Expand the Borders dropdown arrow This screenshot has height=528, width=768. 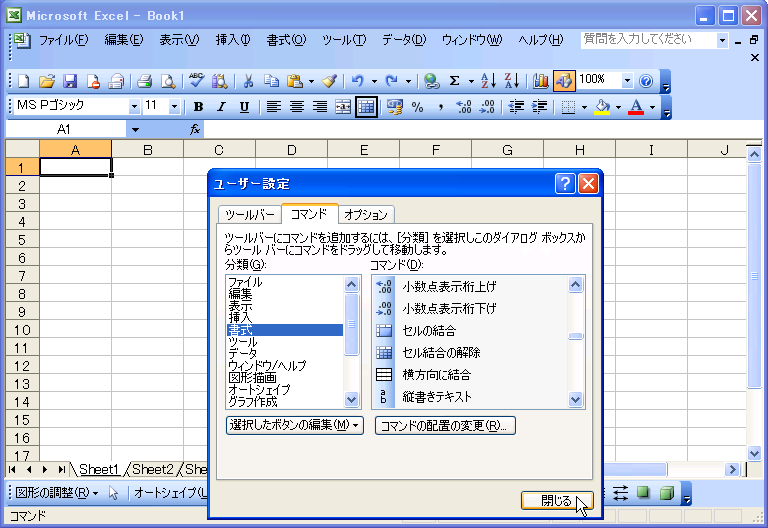point(584,107)
